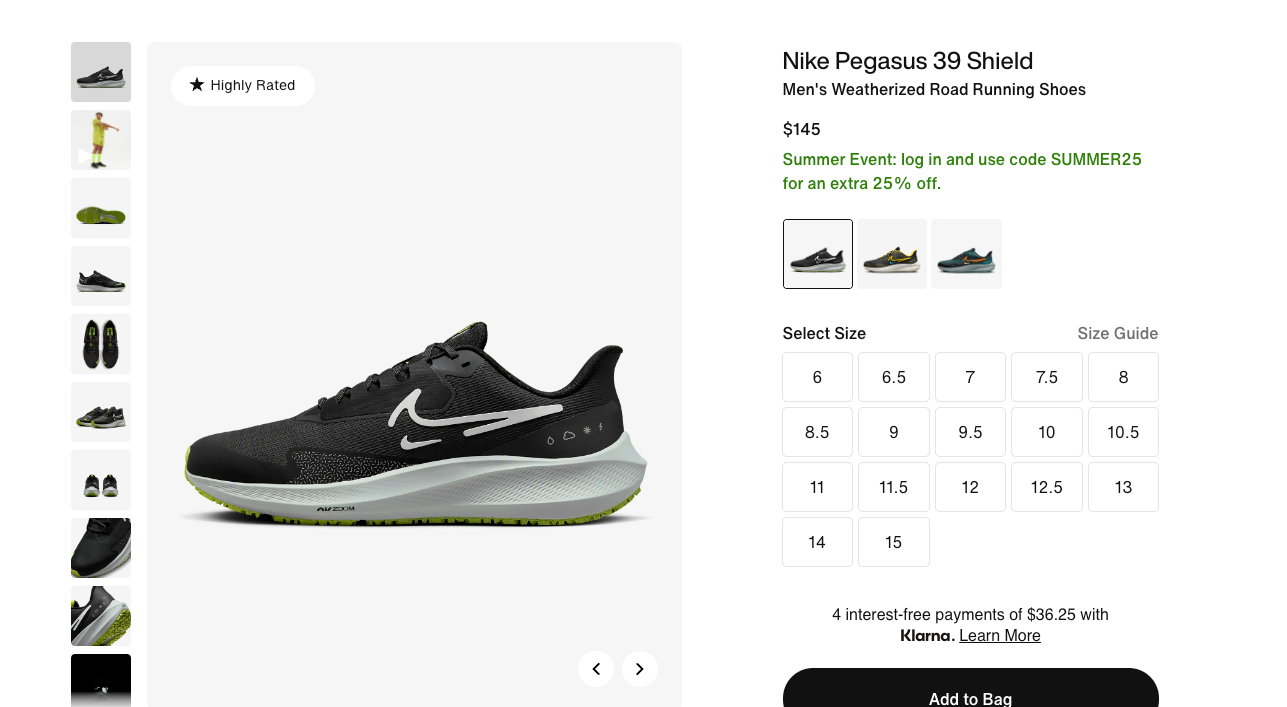The height and width of the screenshot is (707, 1287).
Task: Add the shoe to bag
Action: click(x=971, y=688)
